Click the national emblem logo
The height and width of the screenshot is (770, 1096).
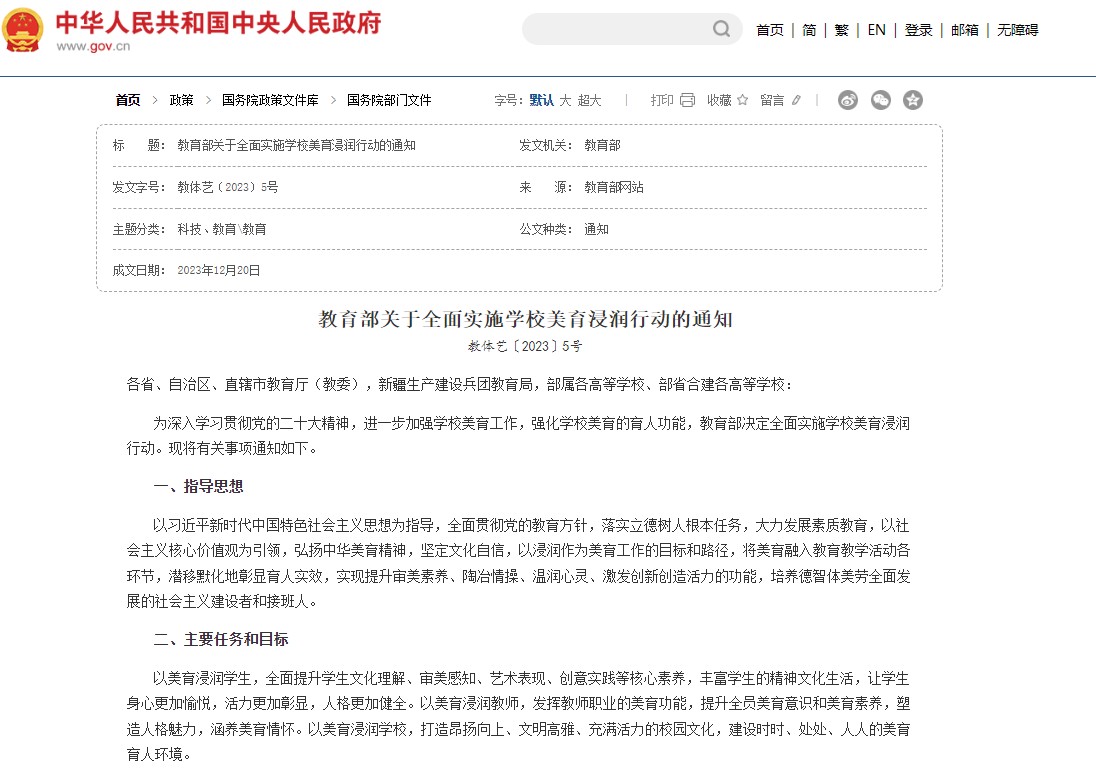tap(23, 30)
